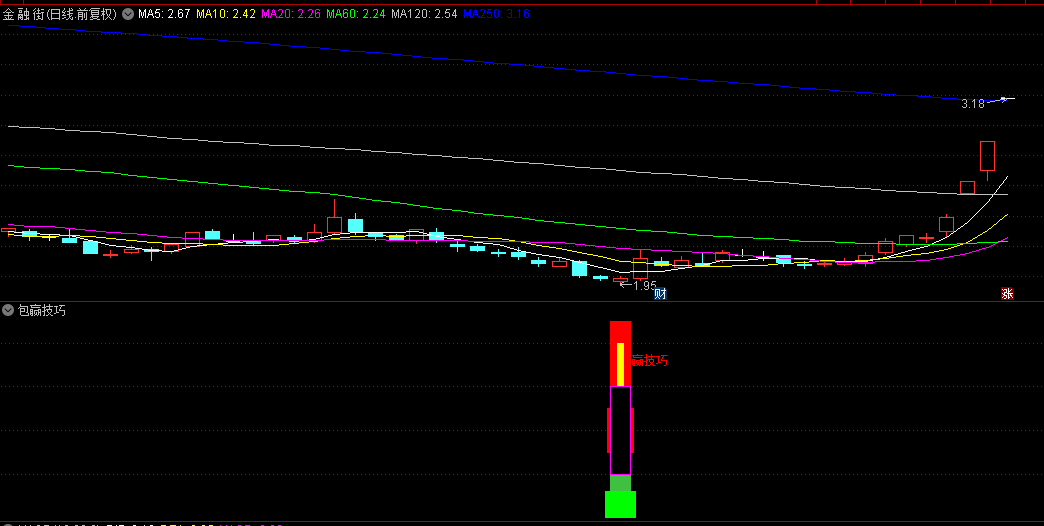Click the red 涨 marker icon

pyautogui.click(x=1007, y=294)
